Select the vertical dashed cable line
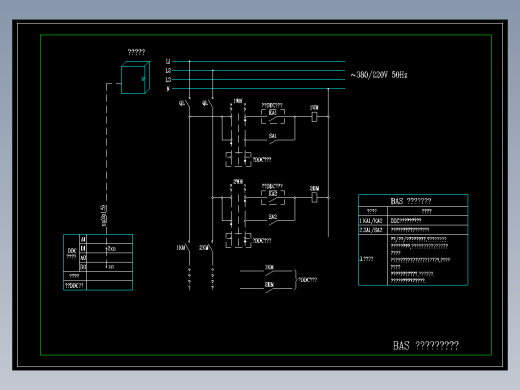This screenshot has width=520, height=390. 107,158
